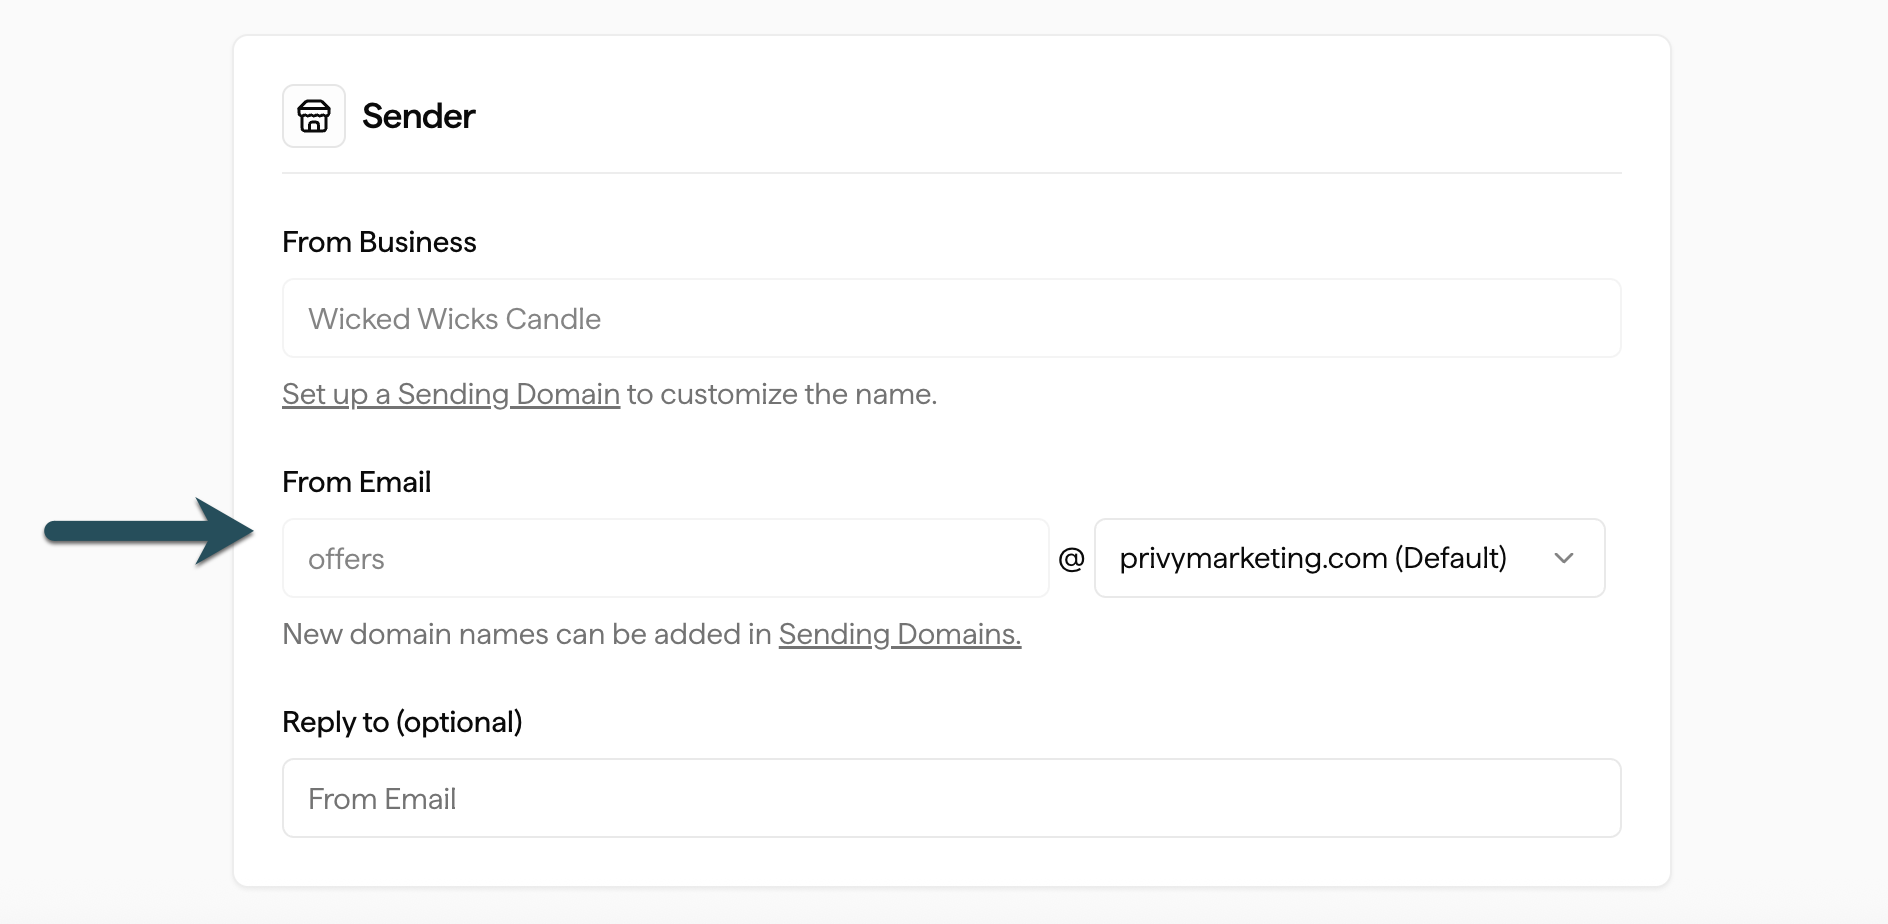Screen dimensions: 1888x924
Task: Open the Set up a Sending Domain link
Action: 449,393
